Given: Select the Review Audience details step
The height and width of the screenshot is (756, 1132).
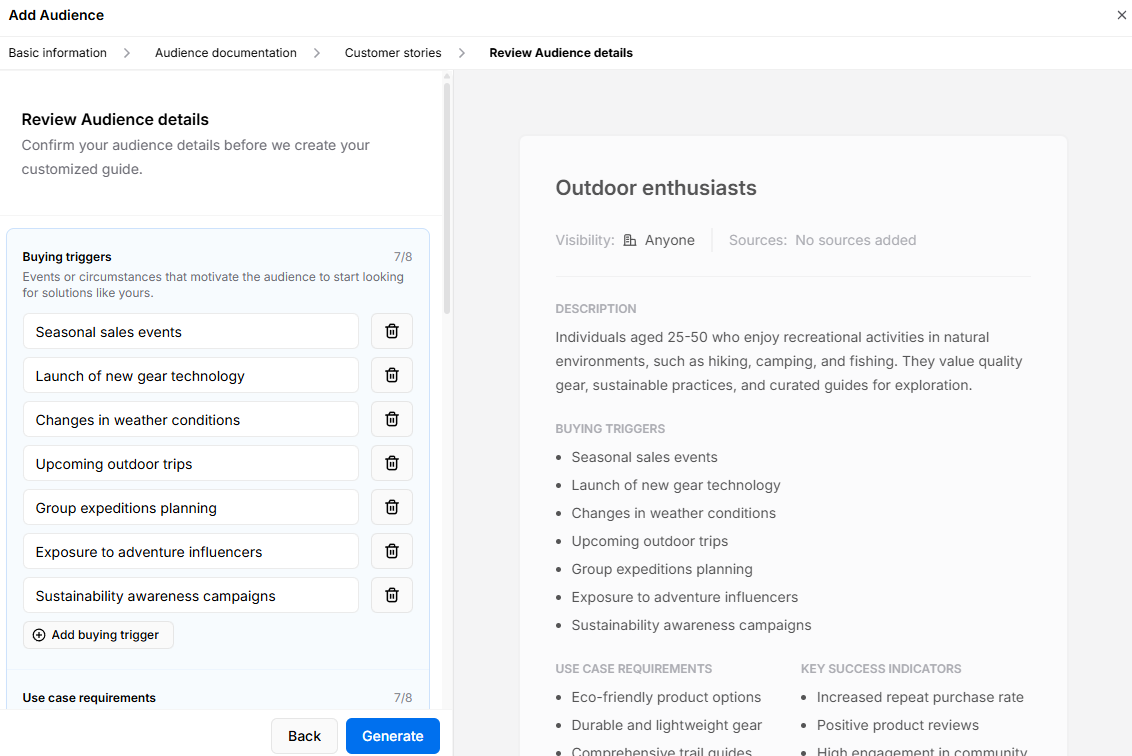Looking at the screenshot, I should pyautogui.click(x=561, y=53).
